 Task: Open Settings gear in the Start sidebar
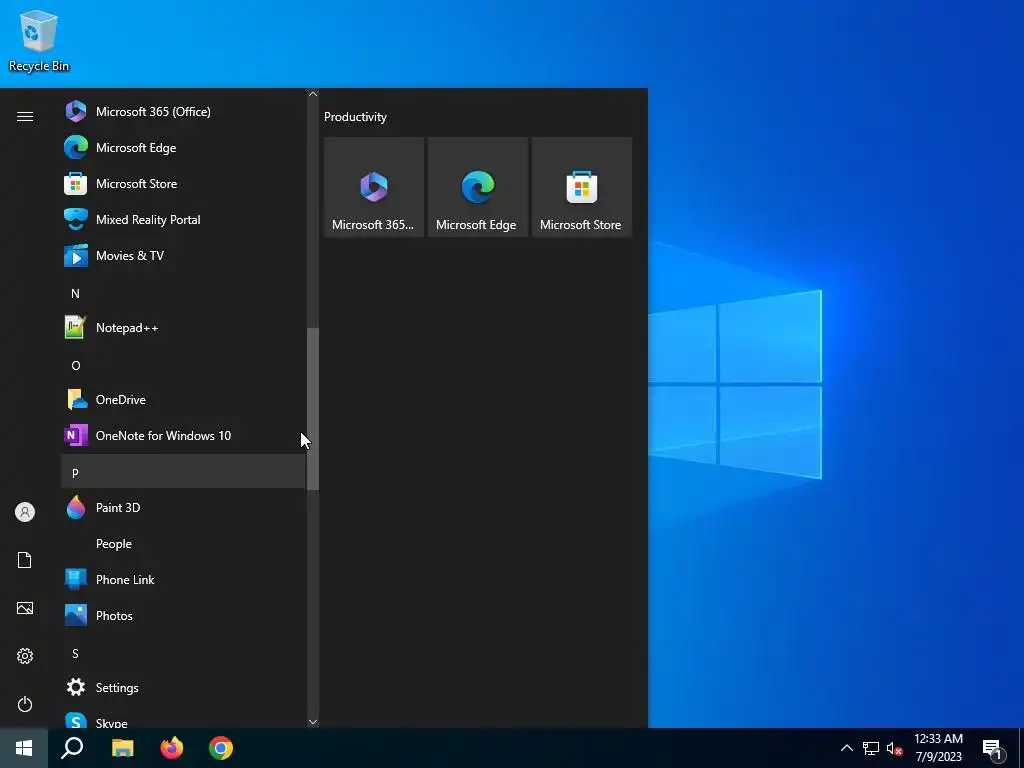pyautogui.click(x=25, y=656)
